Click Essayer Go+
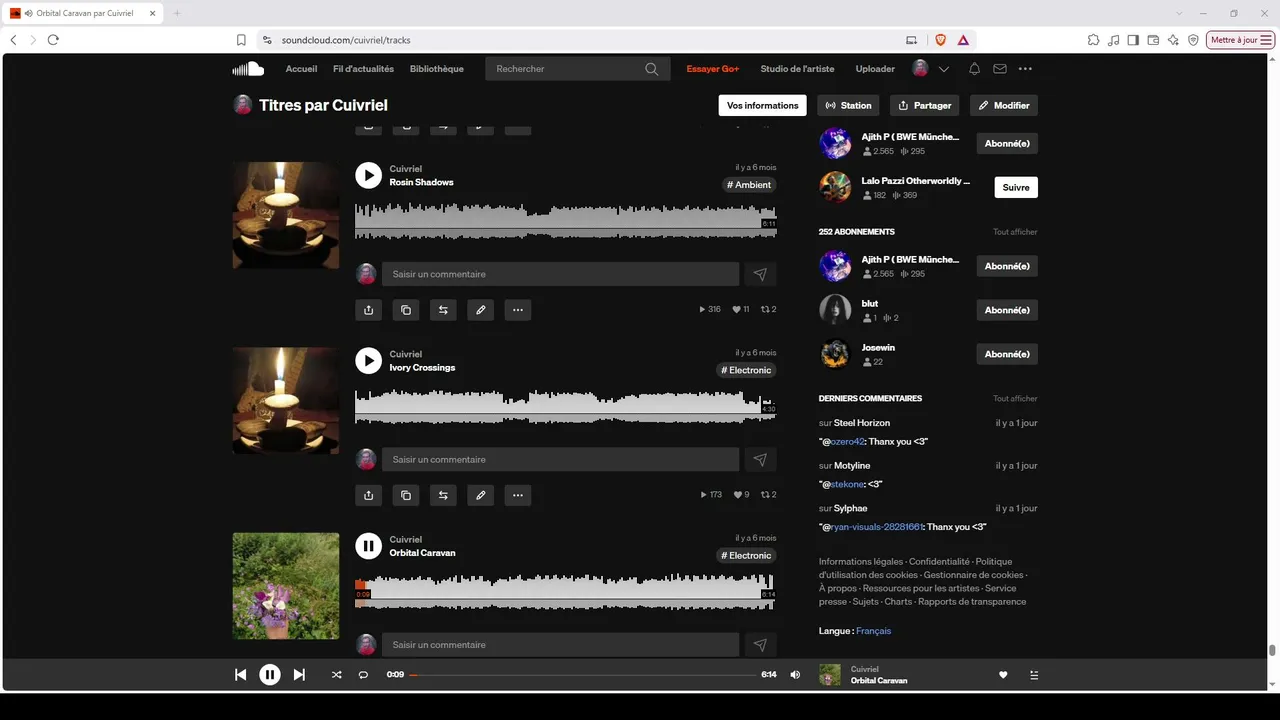1280x720 pixels. pos(713,69)
